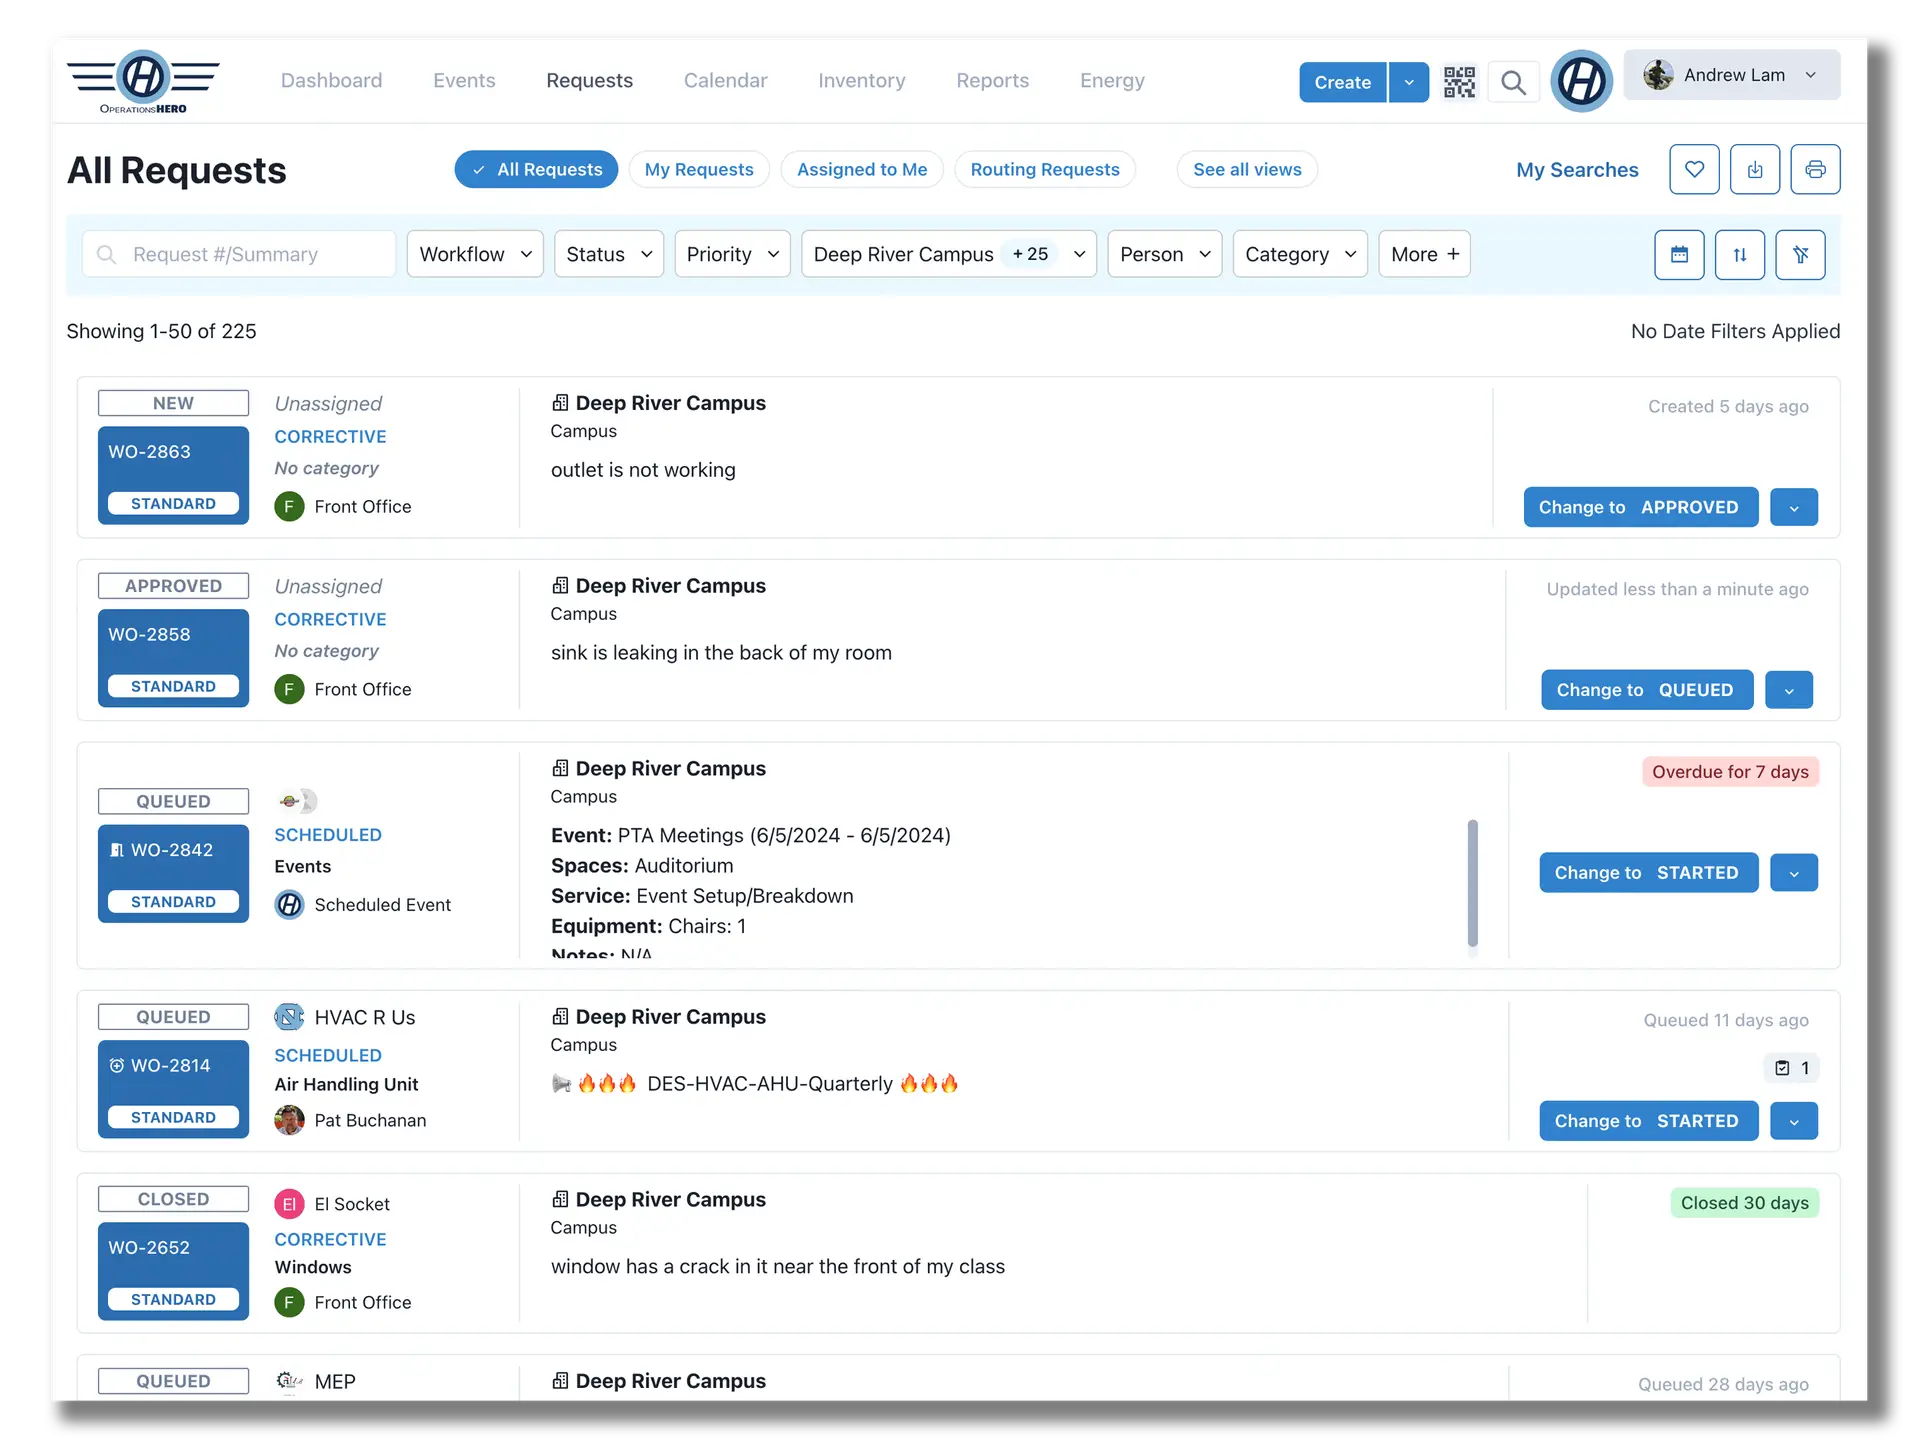Save search with the heart icon
Image resolution: width=1920 pixels, height=1440 pixels.
[x=1694, y=169]
